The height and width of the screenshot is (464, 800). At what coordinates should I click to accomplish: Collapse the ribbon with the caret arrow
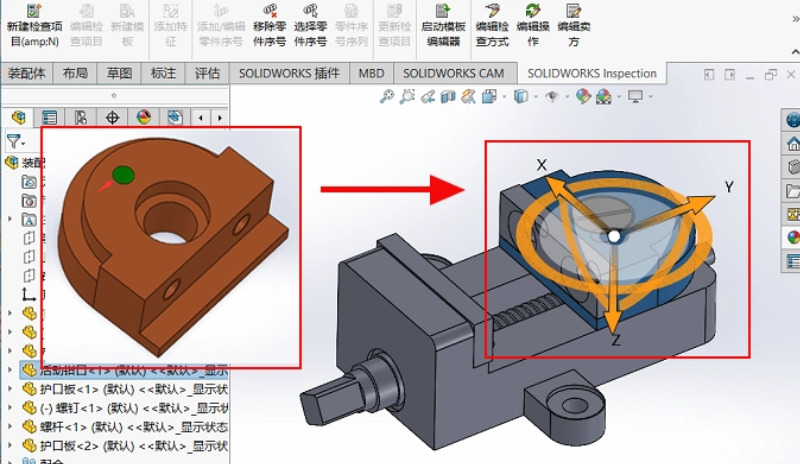[795, 52]
